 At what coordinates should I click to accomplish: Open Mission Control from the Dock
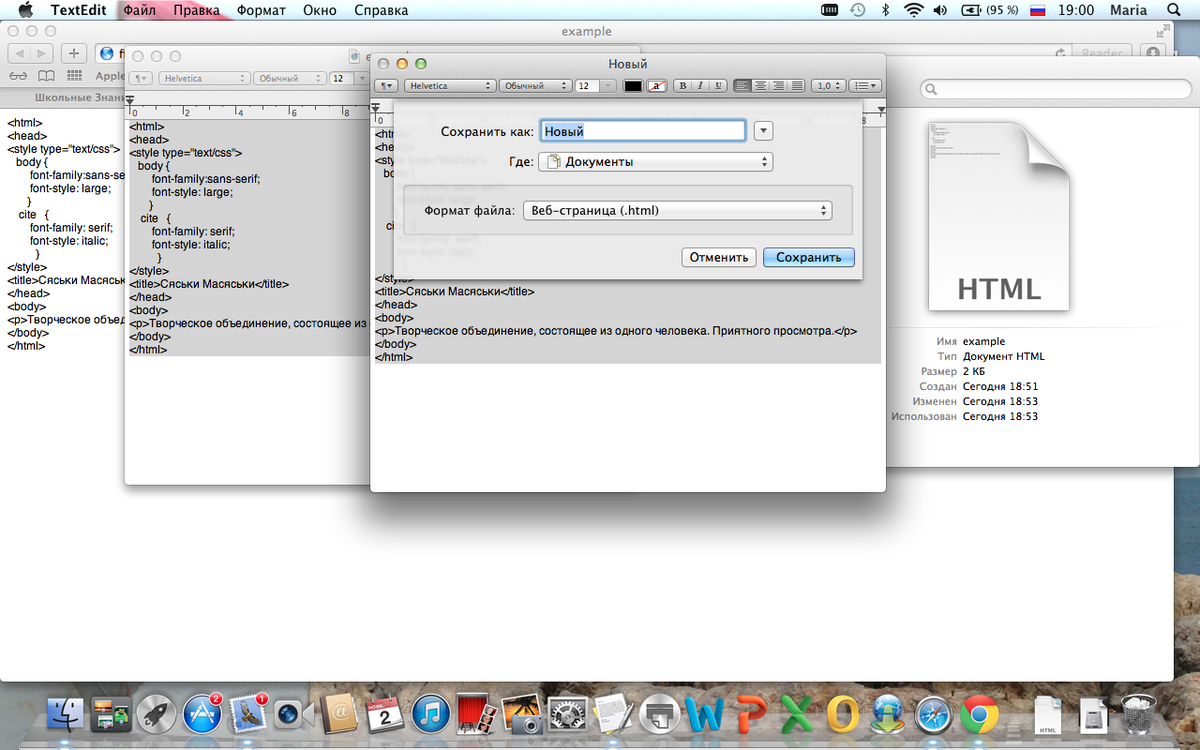click(111, 714)
